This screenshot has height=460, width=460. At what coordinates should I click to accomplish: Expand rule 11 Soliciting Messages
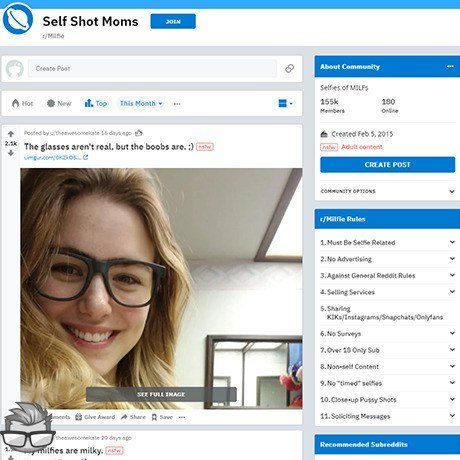click(x=388, y=416)
